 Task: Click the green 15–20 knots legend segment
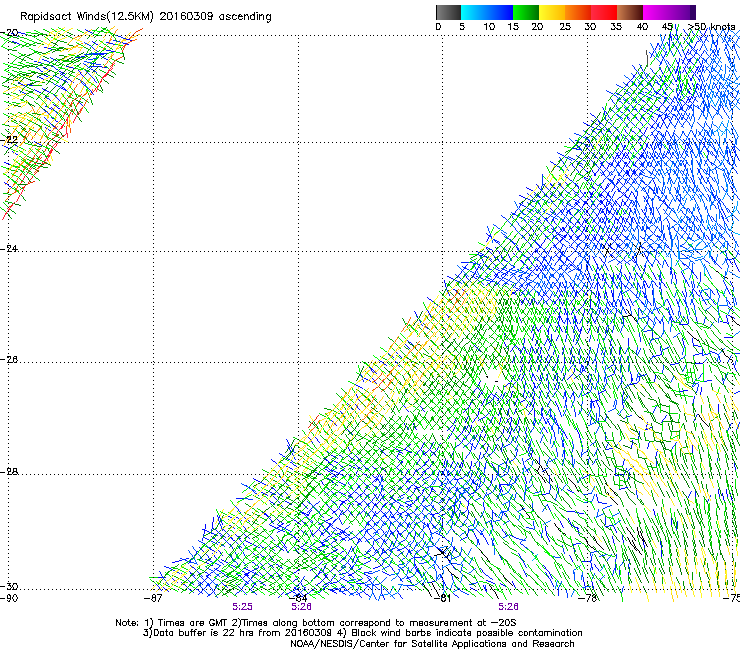(x=526, y=12)
